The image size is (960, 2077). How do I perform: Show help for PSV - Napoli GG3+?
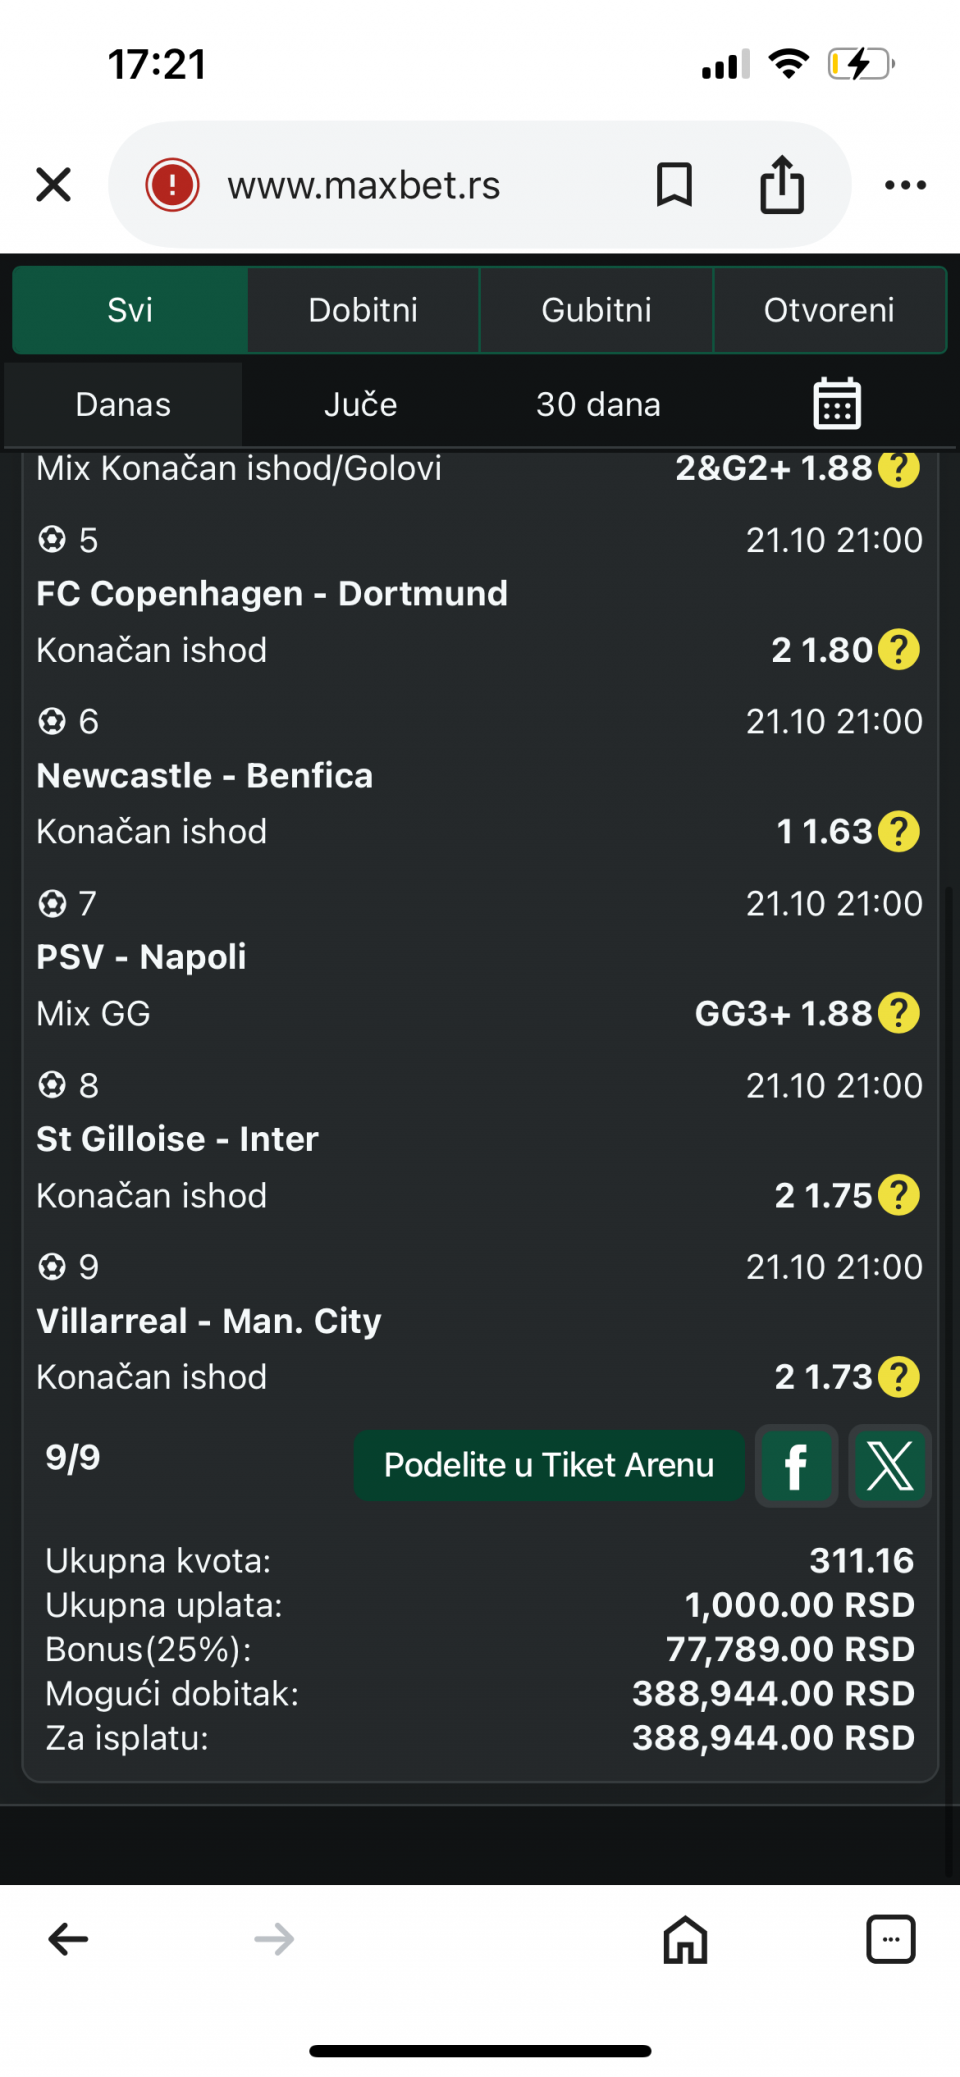pyautogui.click(x=899, y=1013)
